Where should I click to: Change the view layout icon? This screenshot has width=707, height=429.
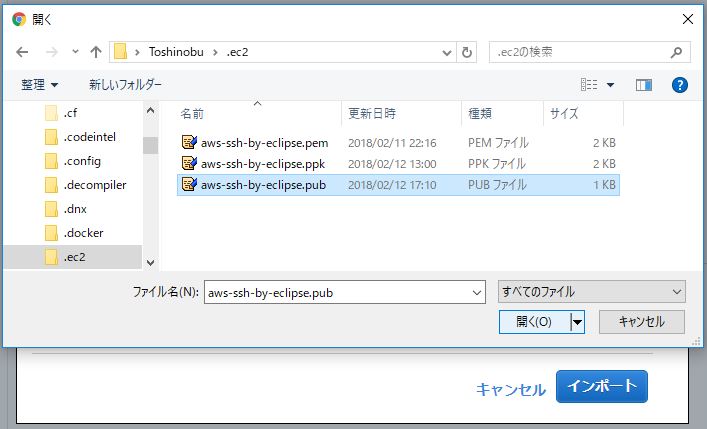tap(589, 84)
